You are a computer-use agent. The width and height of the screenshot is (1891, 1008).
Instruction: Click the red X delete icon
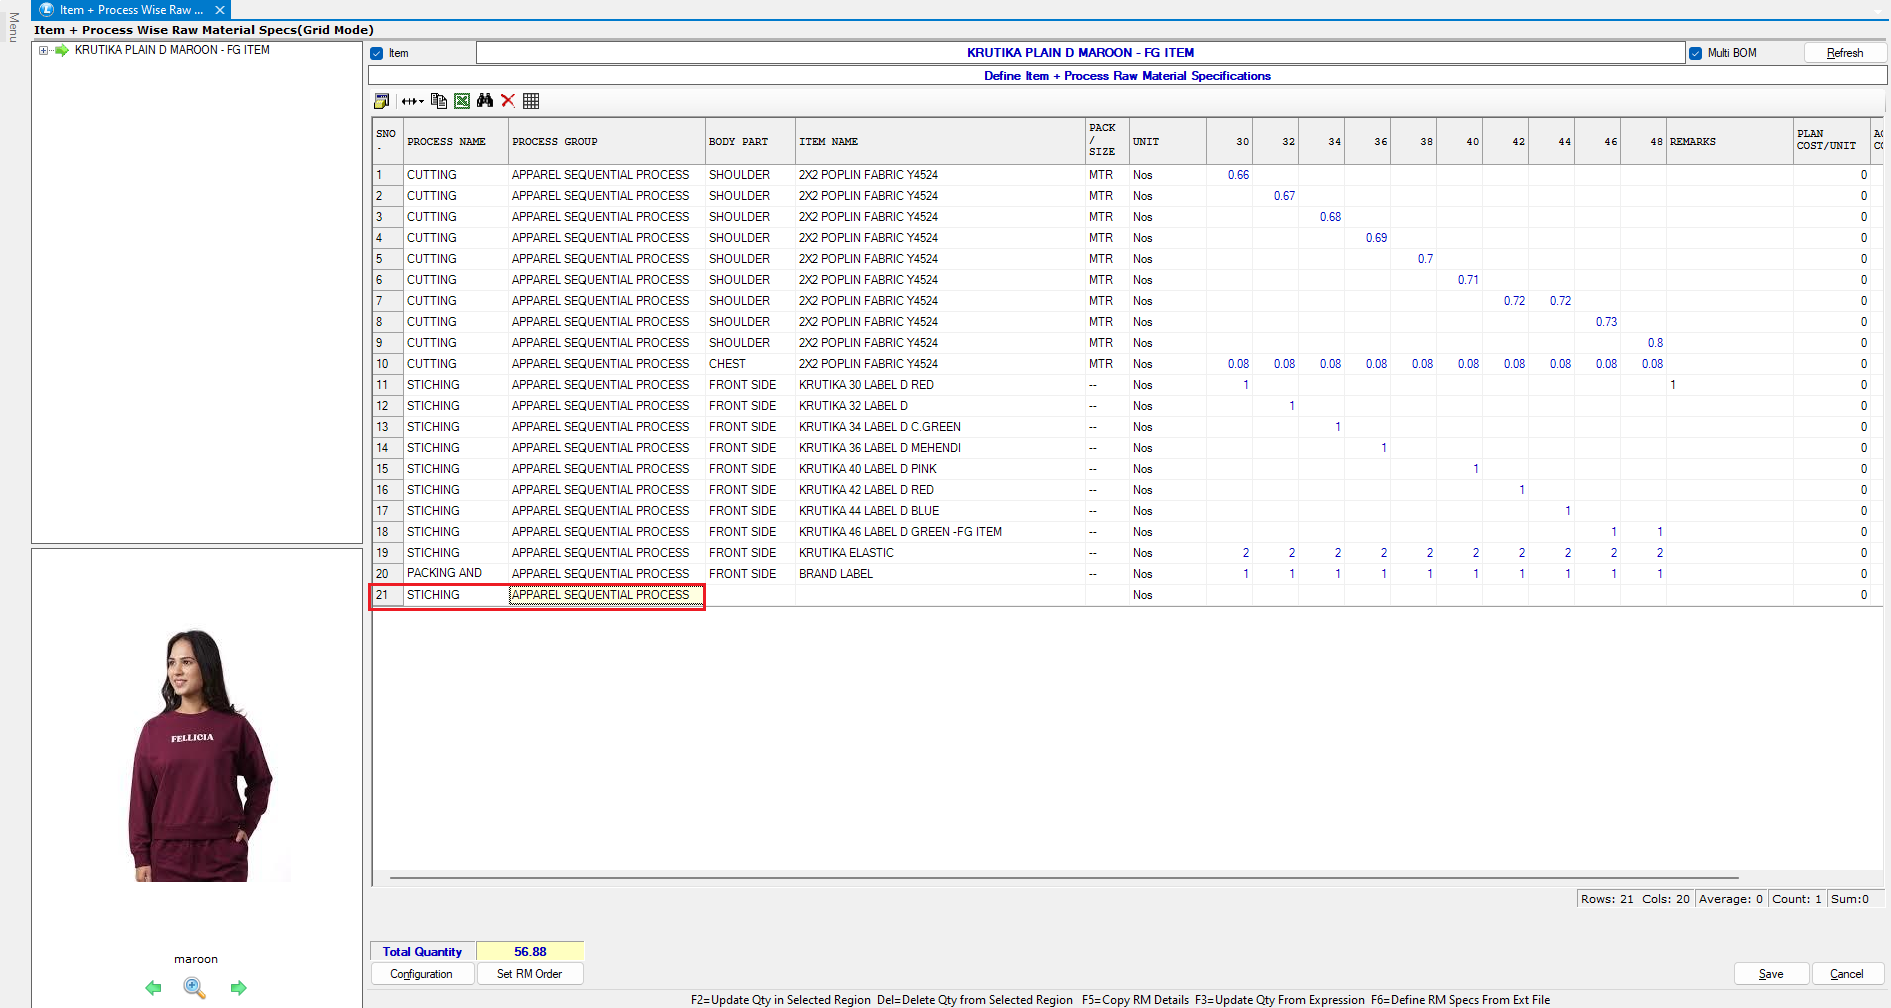pos(508,101)
